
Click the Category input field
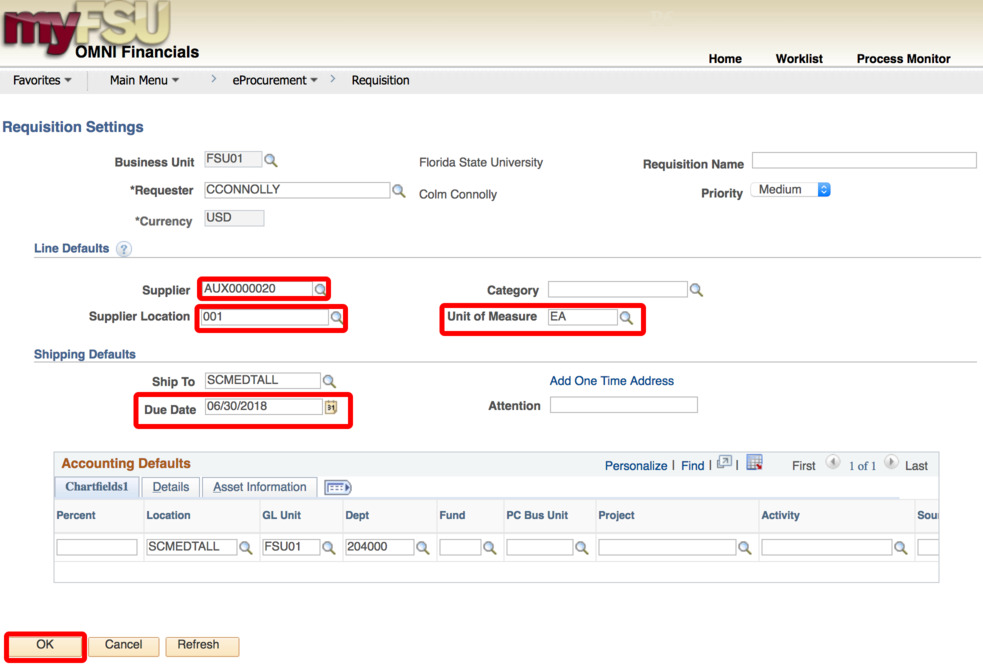618,289
